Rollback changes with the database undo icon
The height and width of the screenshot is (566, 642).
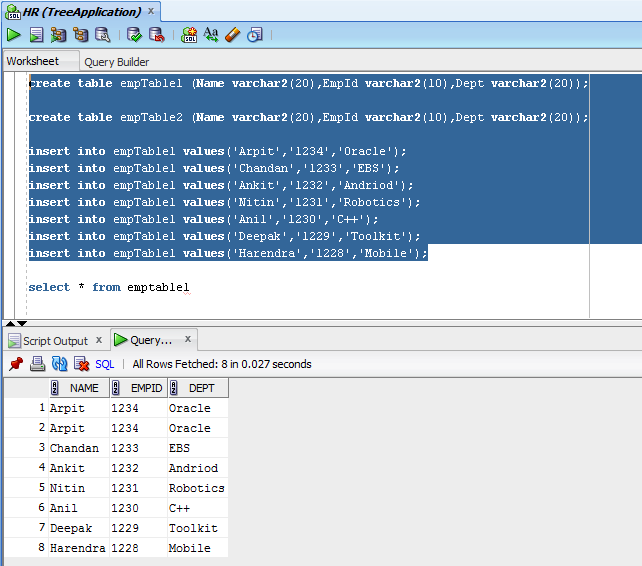[x=157, y=35]
